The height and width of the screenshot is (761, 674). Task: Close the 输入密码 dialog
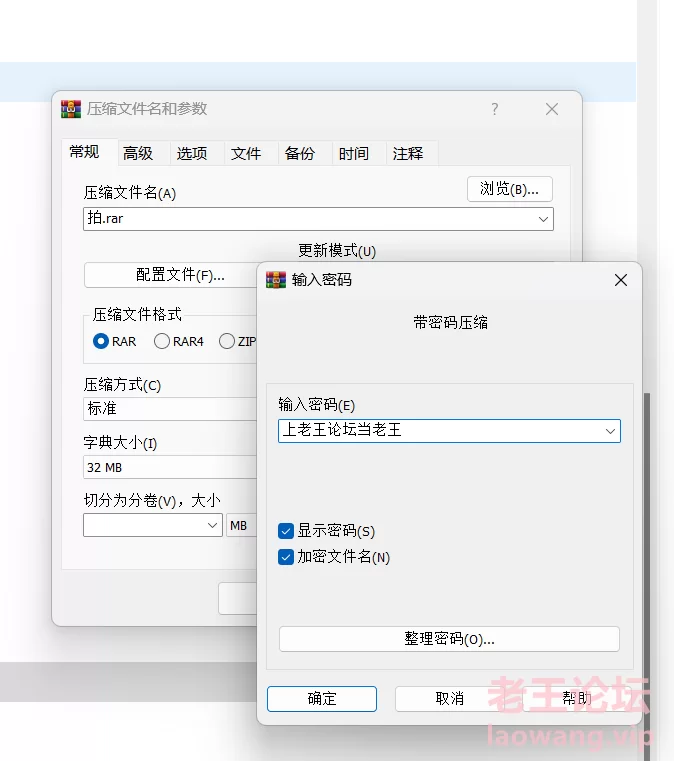[621, 280]
